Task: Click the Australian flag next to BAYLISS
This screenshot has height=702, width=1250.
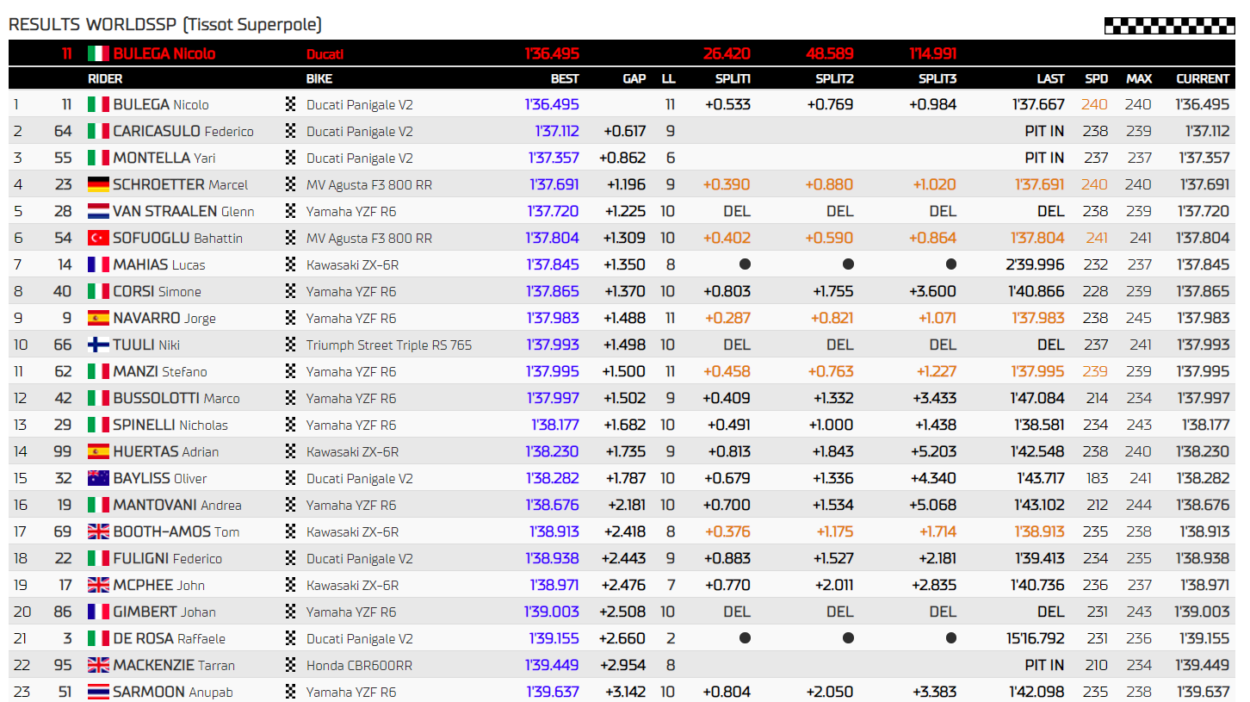Action: tap(98, 478)
